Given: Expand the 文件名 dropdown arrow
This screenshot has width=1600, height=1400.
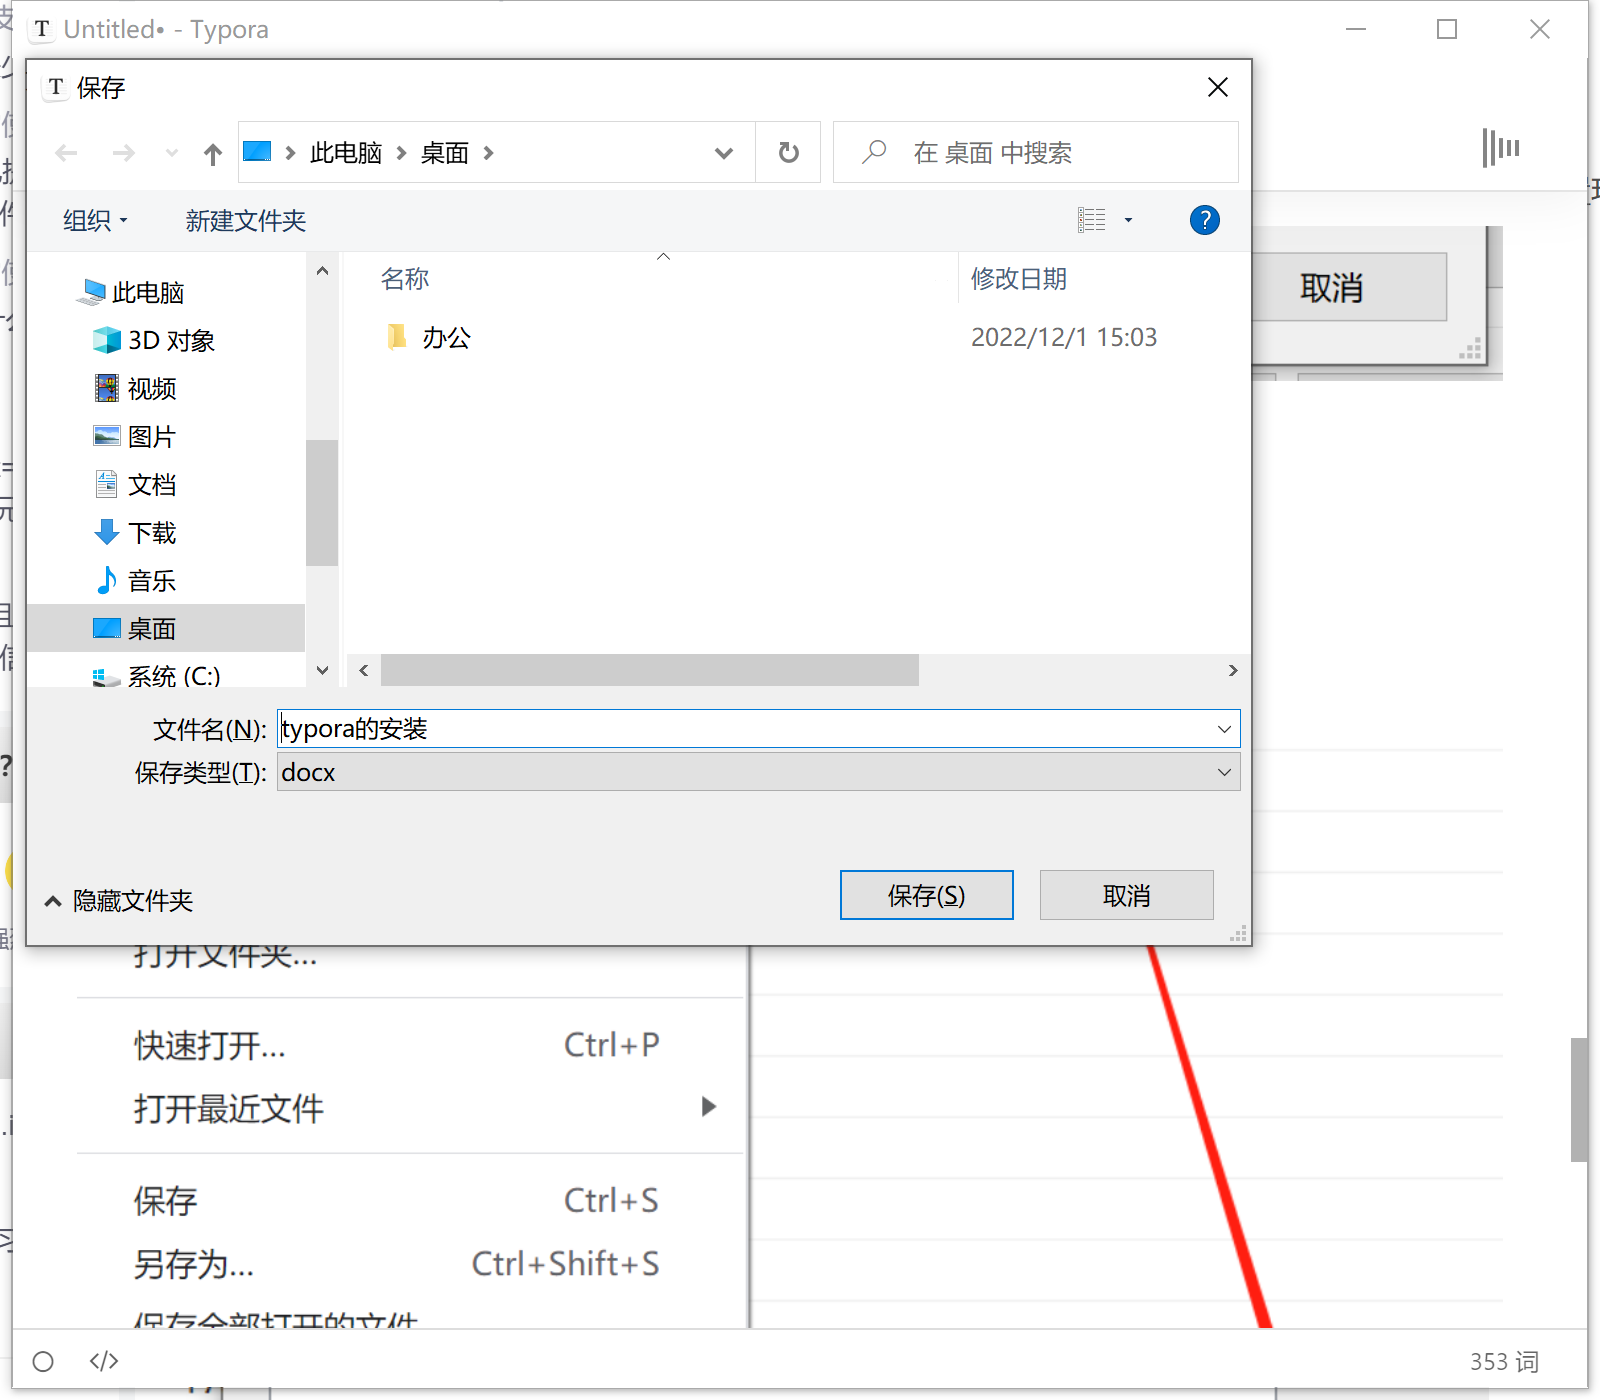Looking at the screenshot, I should tap(1224, 729).
